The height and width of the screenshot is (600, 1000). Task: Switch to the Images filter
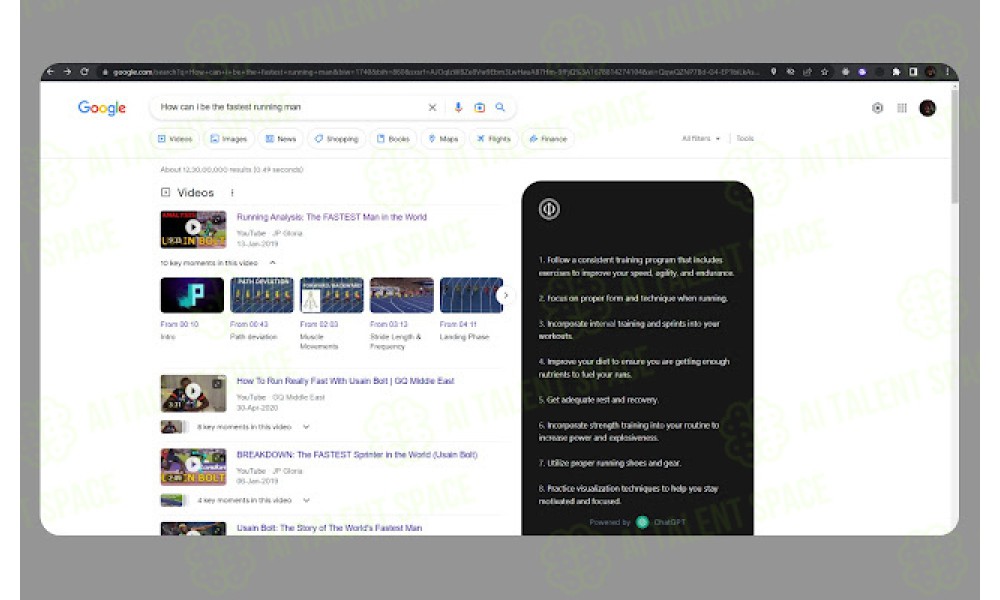pos(229,138)
